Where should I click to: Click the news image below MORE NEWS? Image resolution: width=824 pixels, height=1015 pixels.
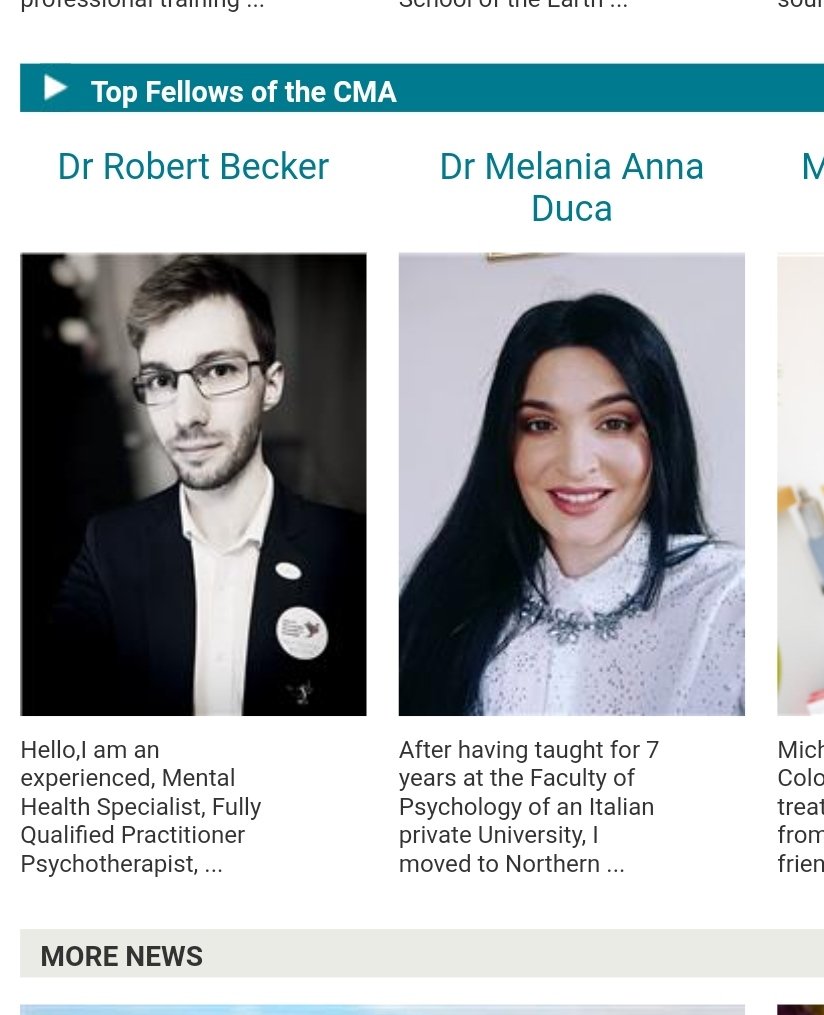383,1010
